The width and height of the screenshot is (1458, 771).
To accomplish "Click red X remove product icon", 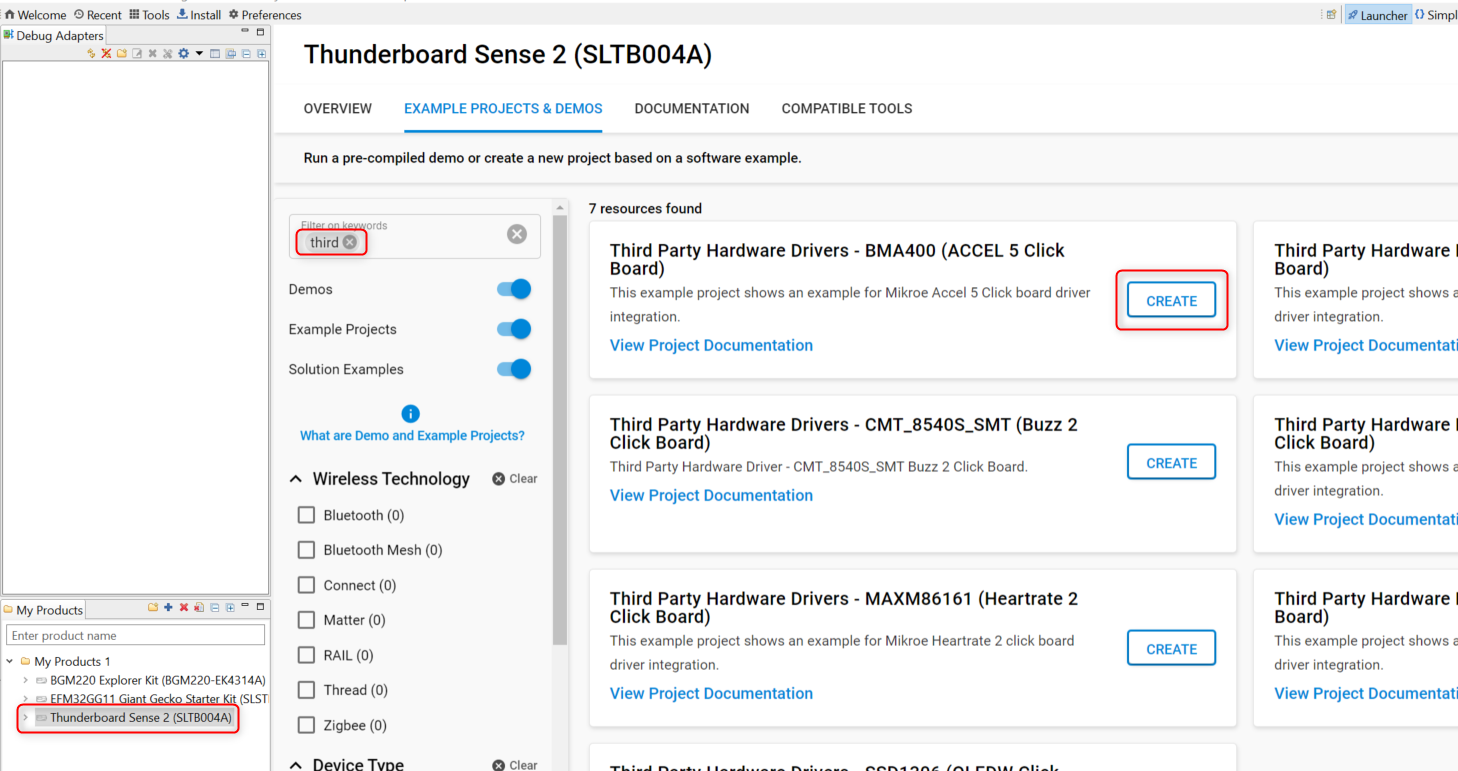I will click(x=184, y=607).
